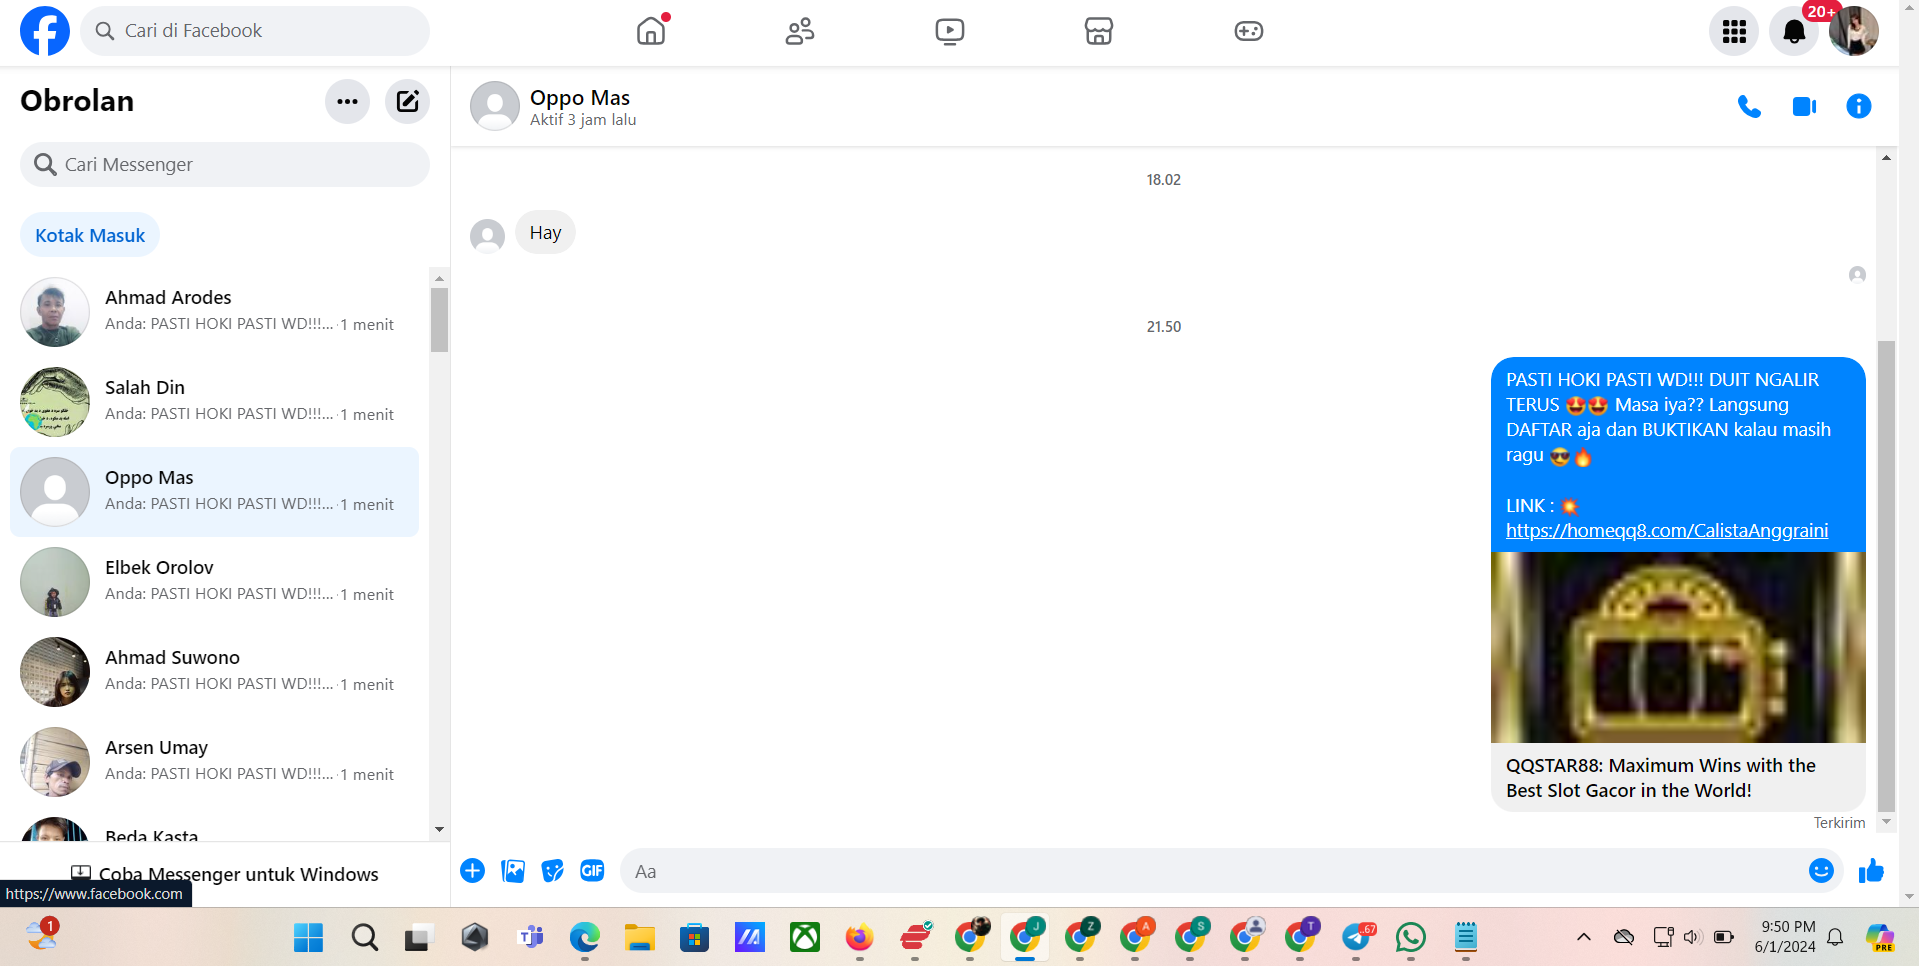Open the QQSTAR88 link preview title
This screenshot has width=1919, height=966.
1661,778
